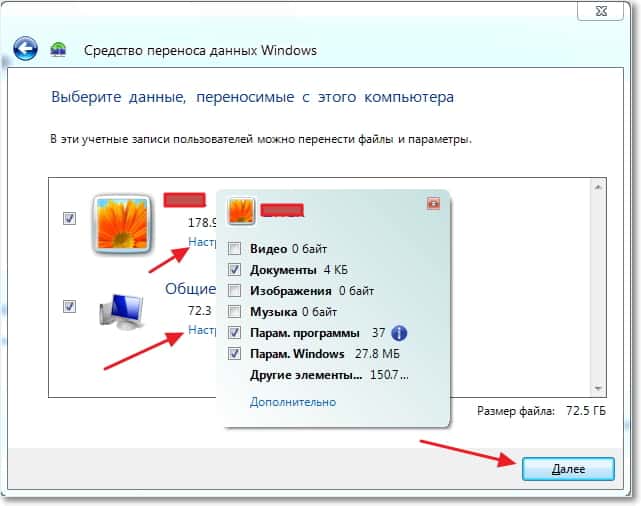Screen dimensions: 641x506
Task: Uncheck the Парам. программы checkbox
Action: point(234,333)
